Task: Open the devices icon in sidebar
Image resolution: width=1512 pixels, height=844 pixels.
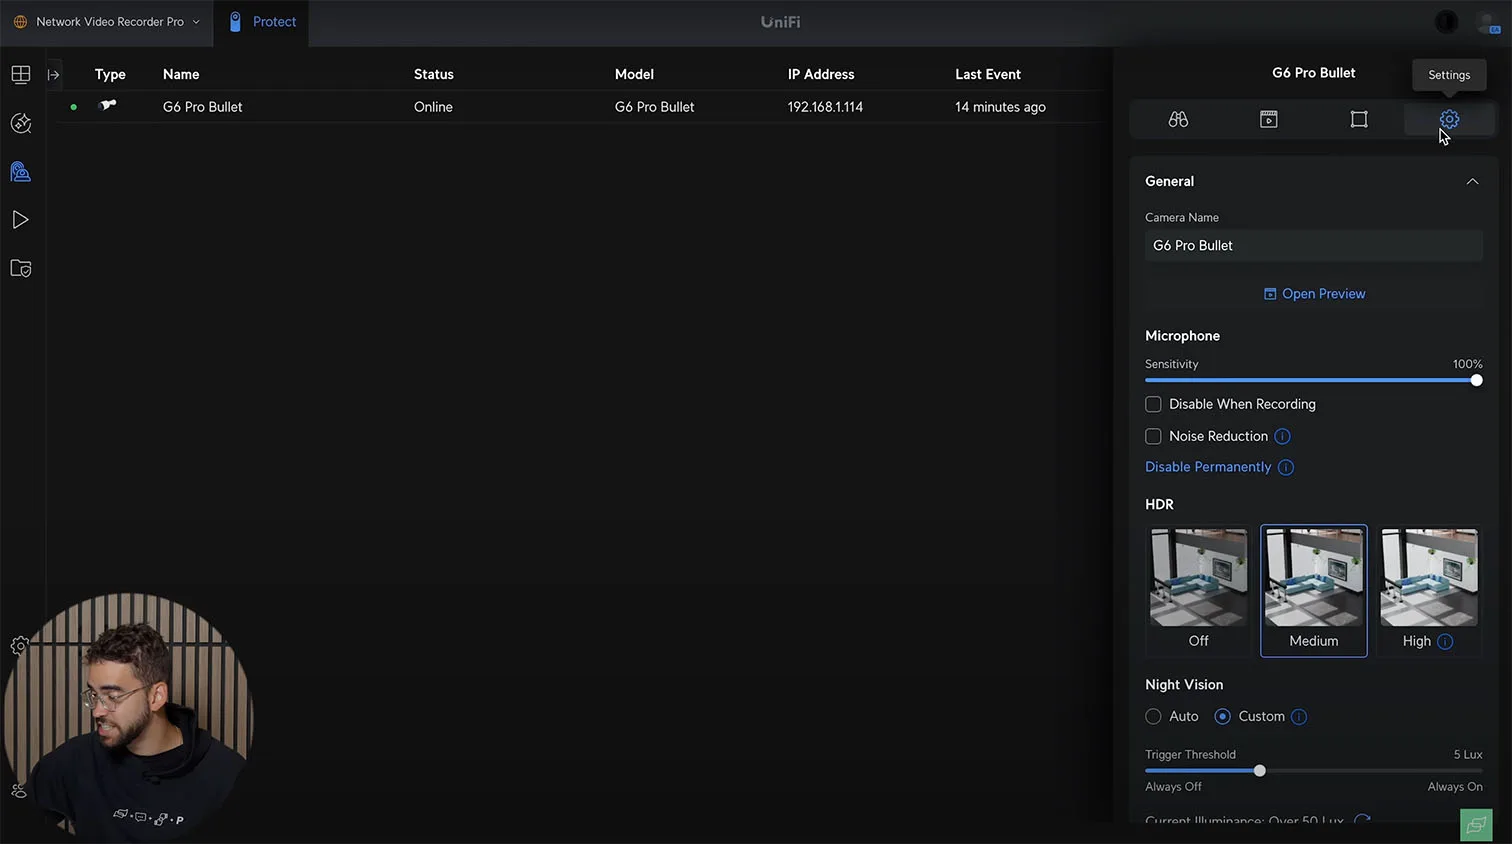Action: click(20, 172)
